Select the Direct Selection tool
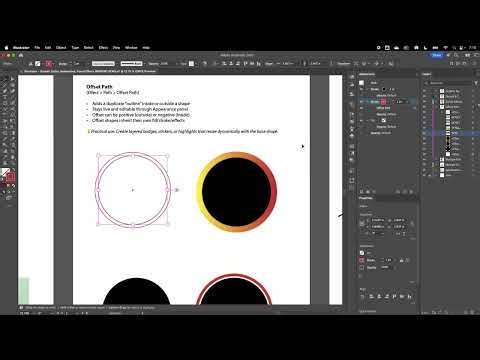 point(12,79)
